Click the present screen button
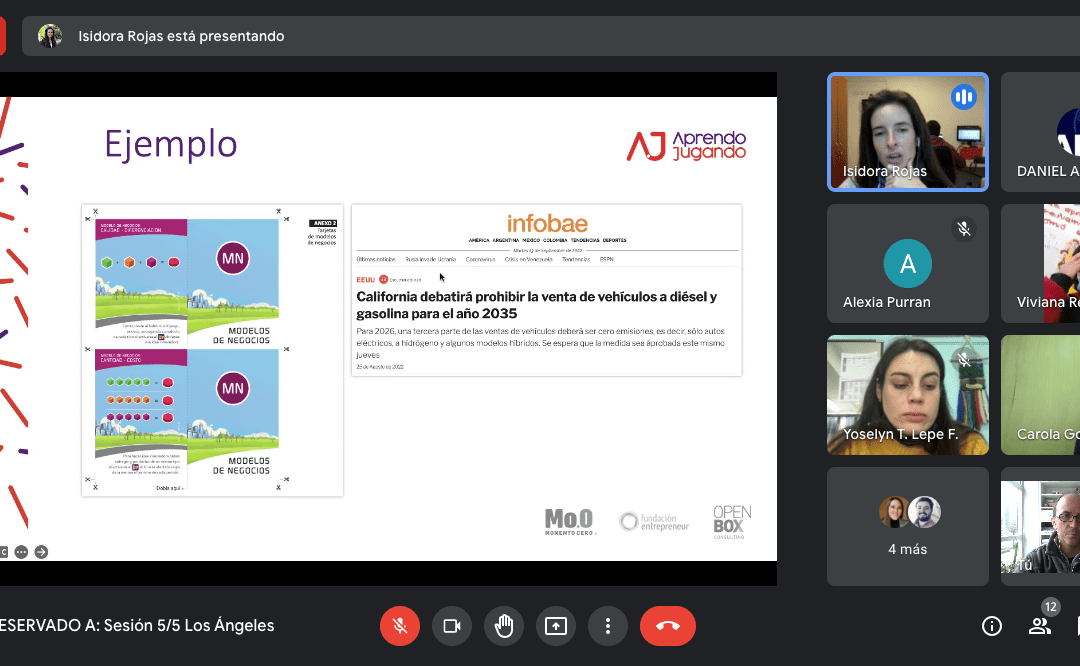 tap(556, 625)
